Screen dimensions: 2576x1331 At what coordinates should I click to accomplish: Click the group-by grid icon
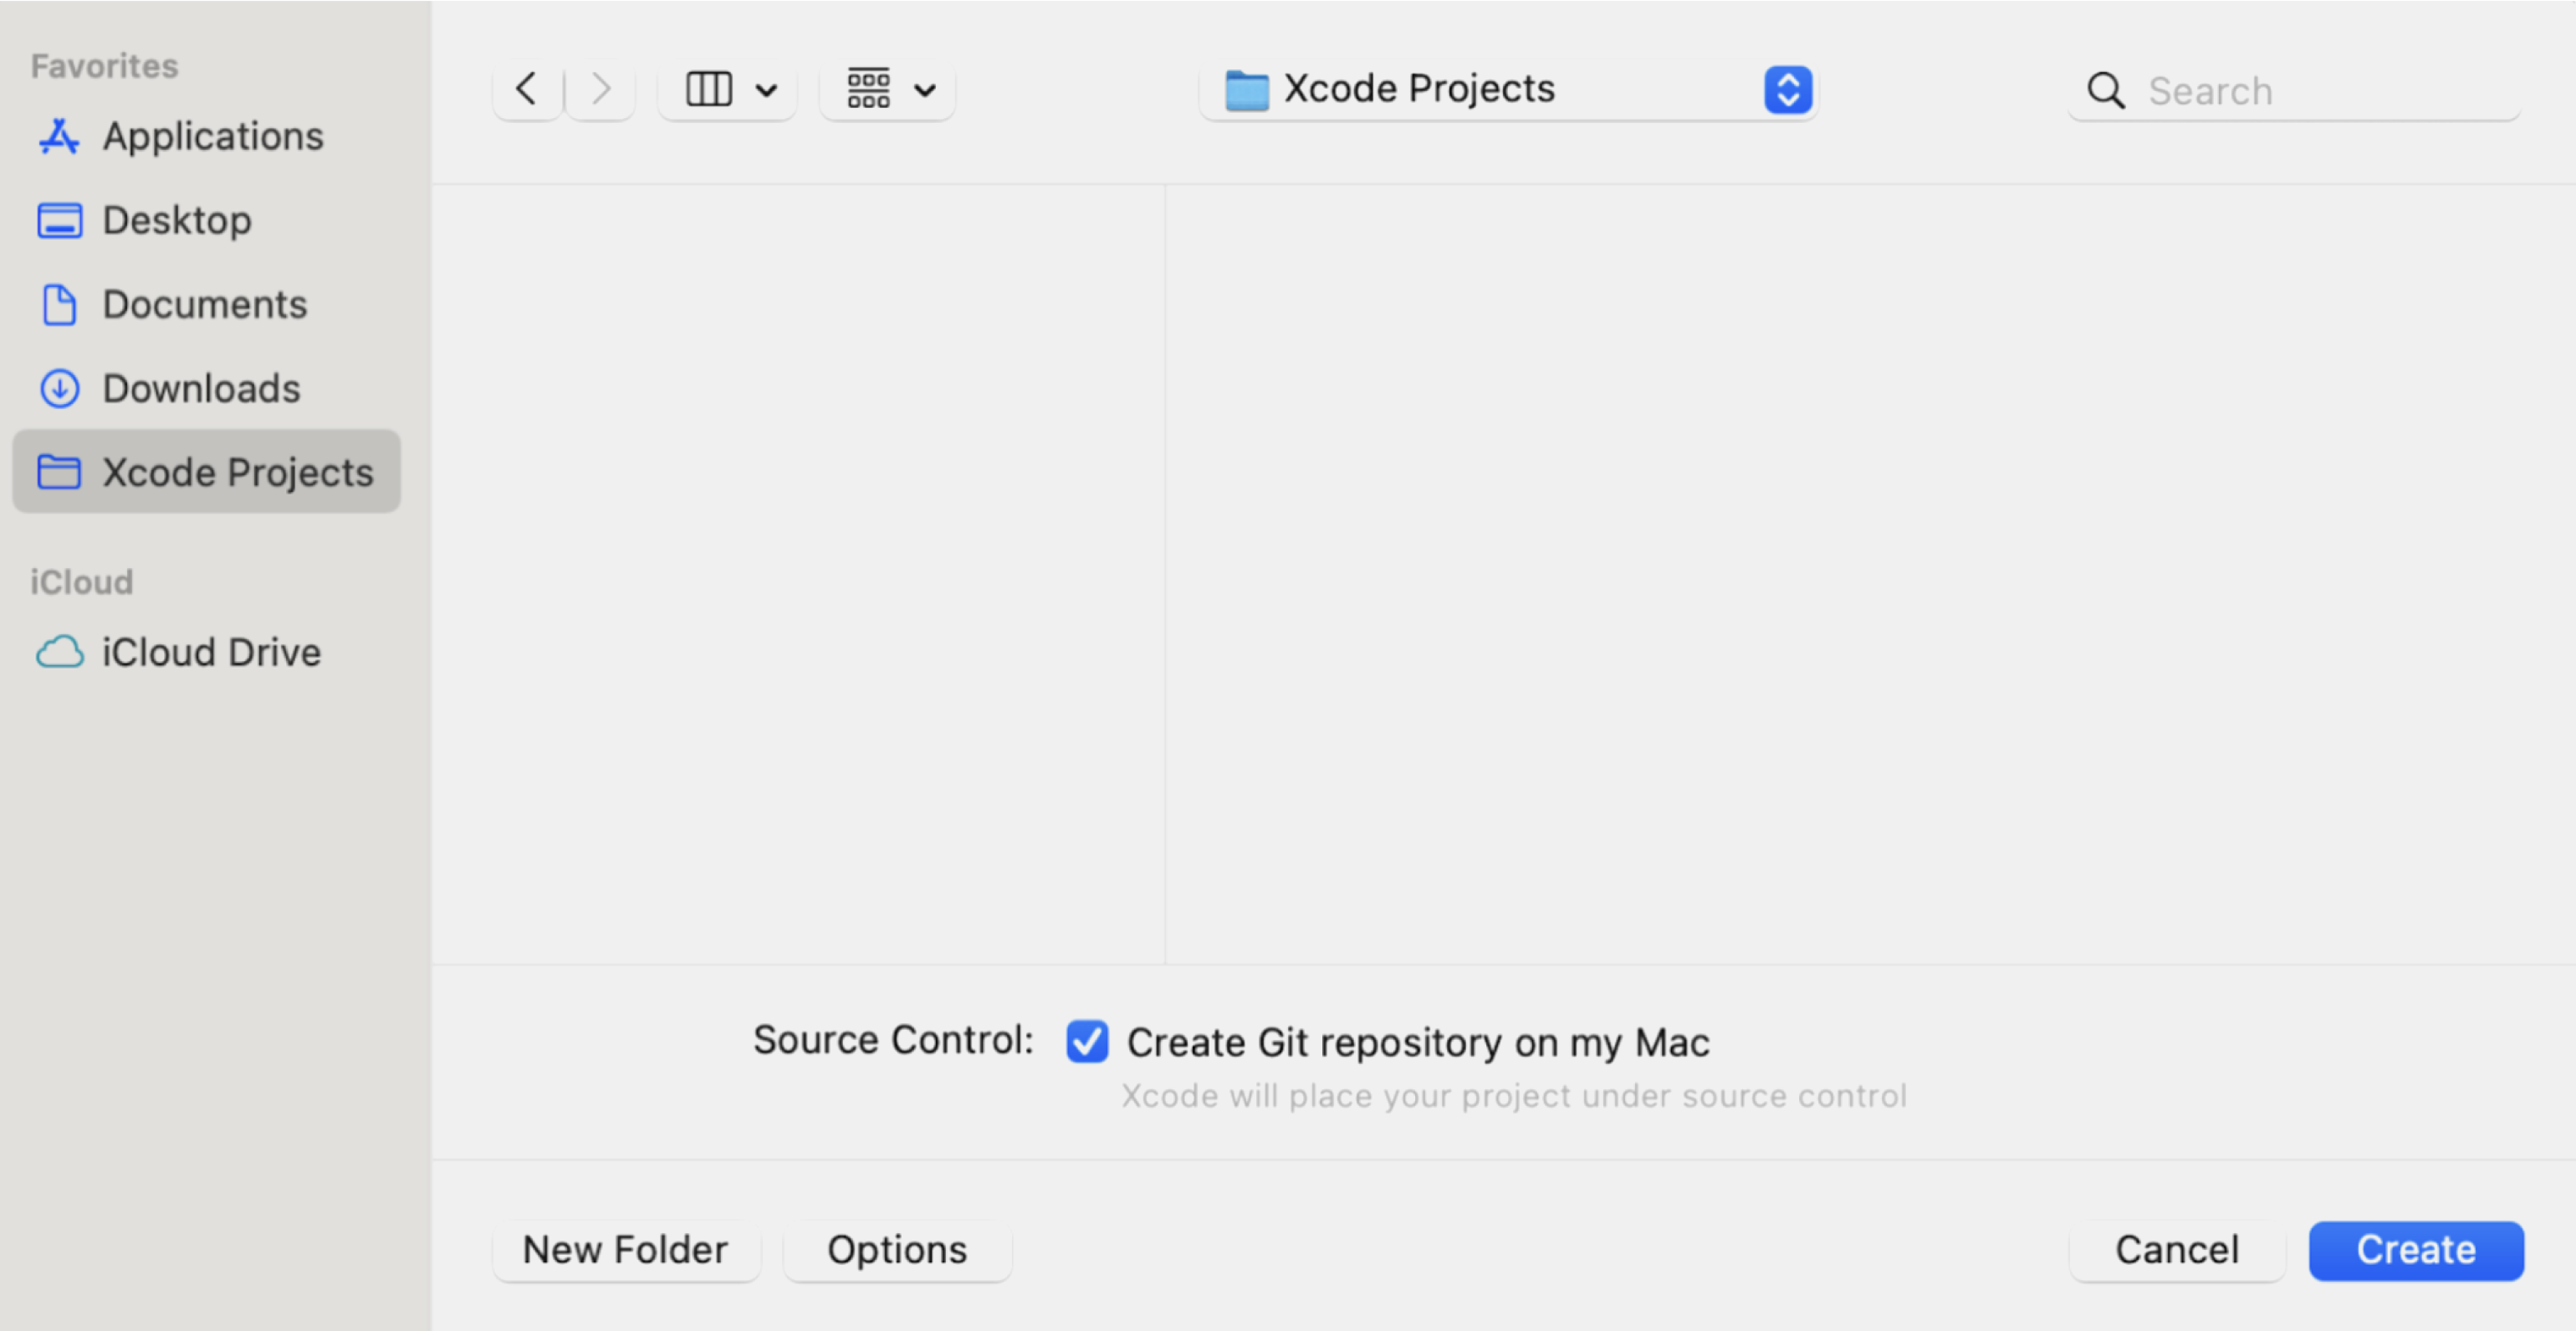tap(868, 89)
